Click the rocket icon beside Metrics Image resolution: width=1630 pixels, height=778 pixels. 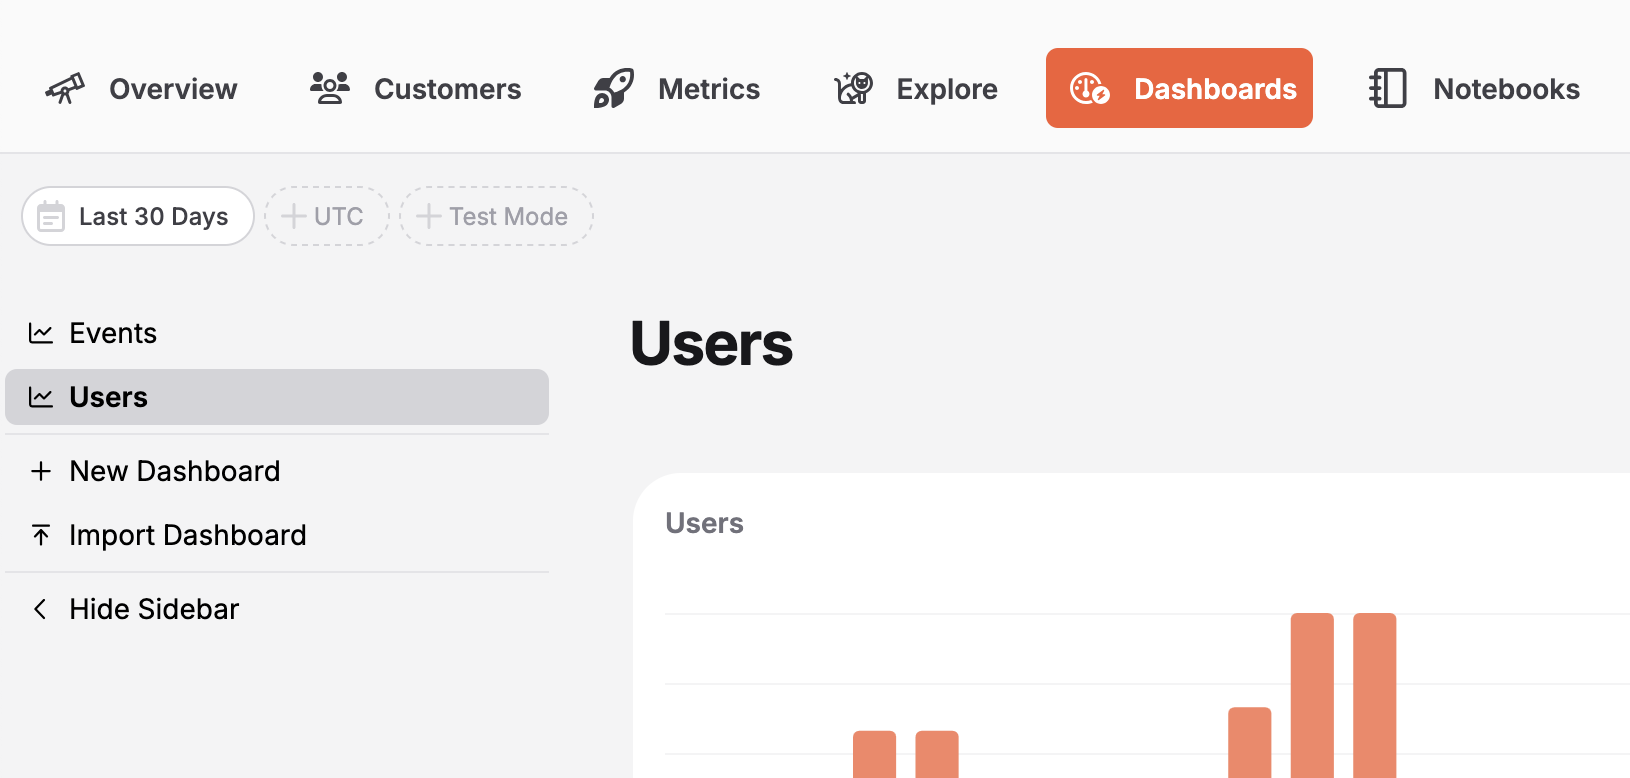[x=614, y=88]
